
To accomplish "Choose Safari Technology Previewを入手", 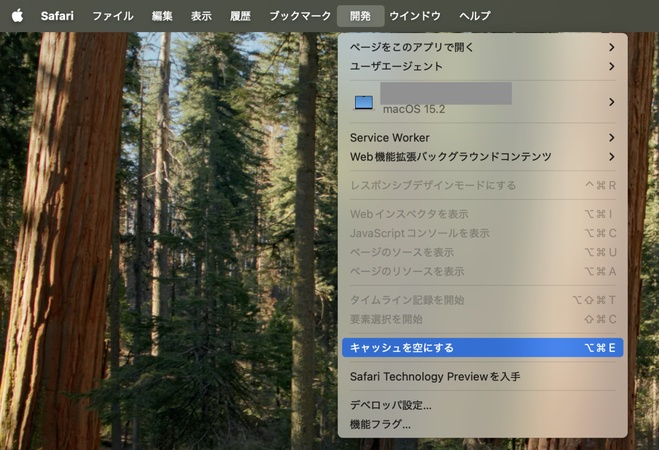I will click(482, 376).
